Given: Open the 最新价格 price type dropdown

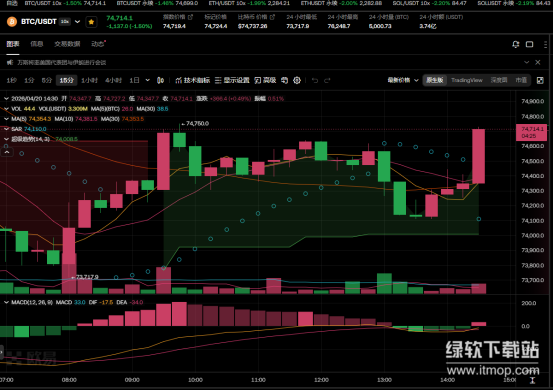Looking at the screenshot, I should (403, 80).
